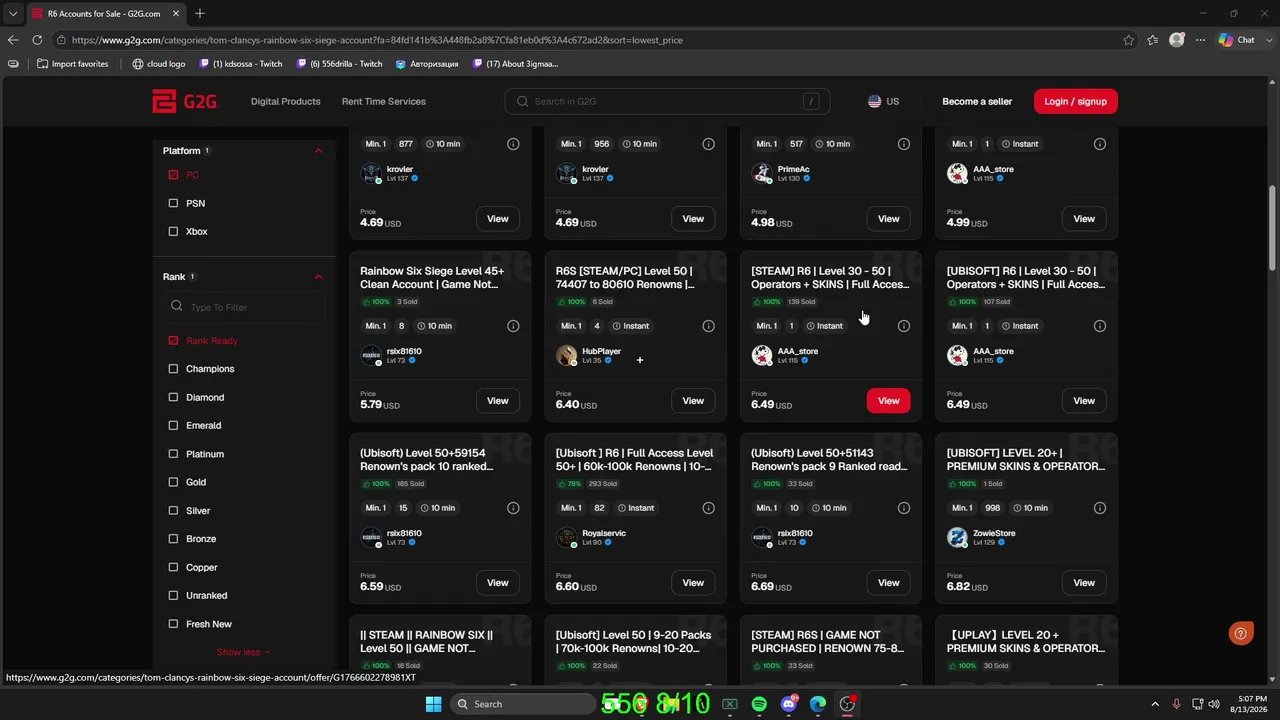1280x720 pixels.
Task: Open Discord from the taskbar
Action: point(789,704)
